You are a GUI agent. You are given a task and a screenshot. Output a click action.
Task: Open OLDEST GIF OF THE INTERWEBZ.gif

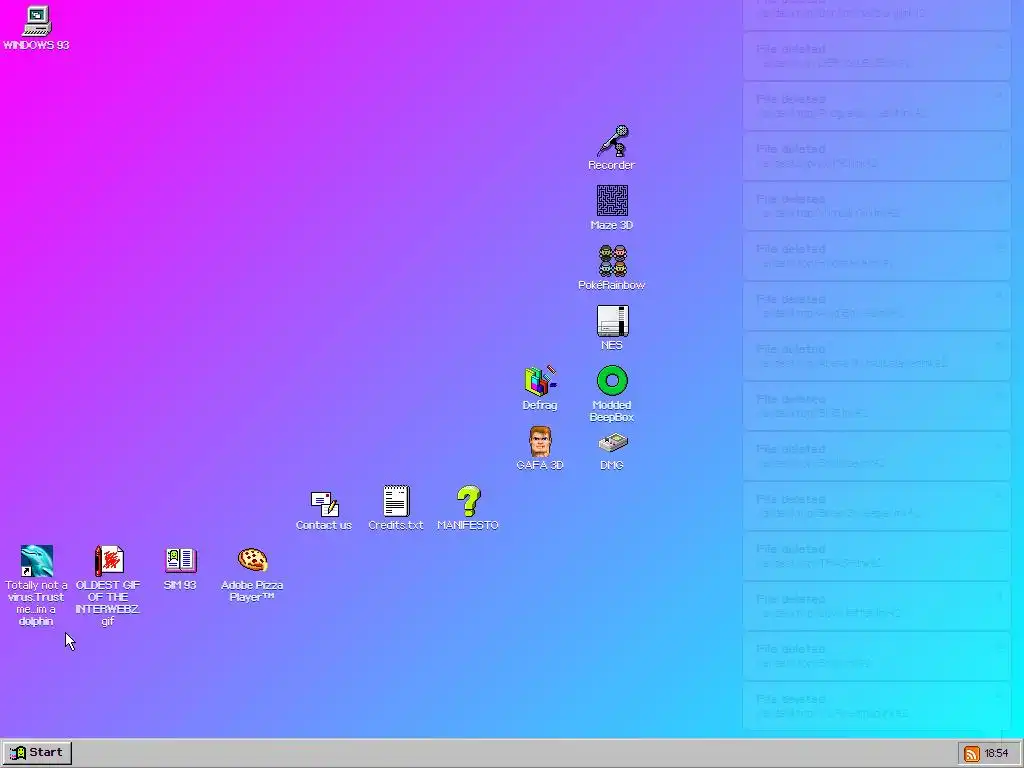[x=108, y=561]
